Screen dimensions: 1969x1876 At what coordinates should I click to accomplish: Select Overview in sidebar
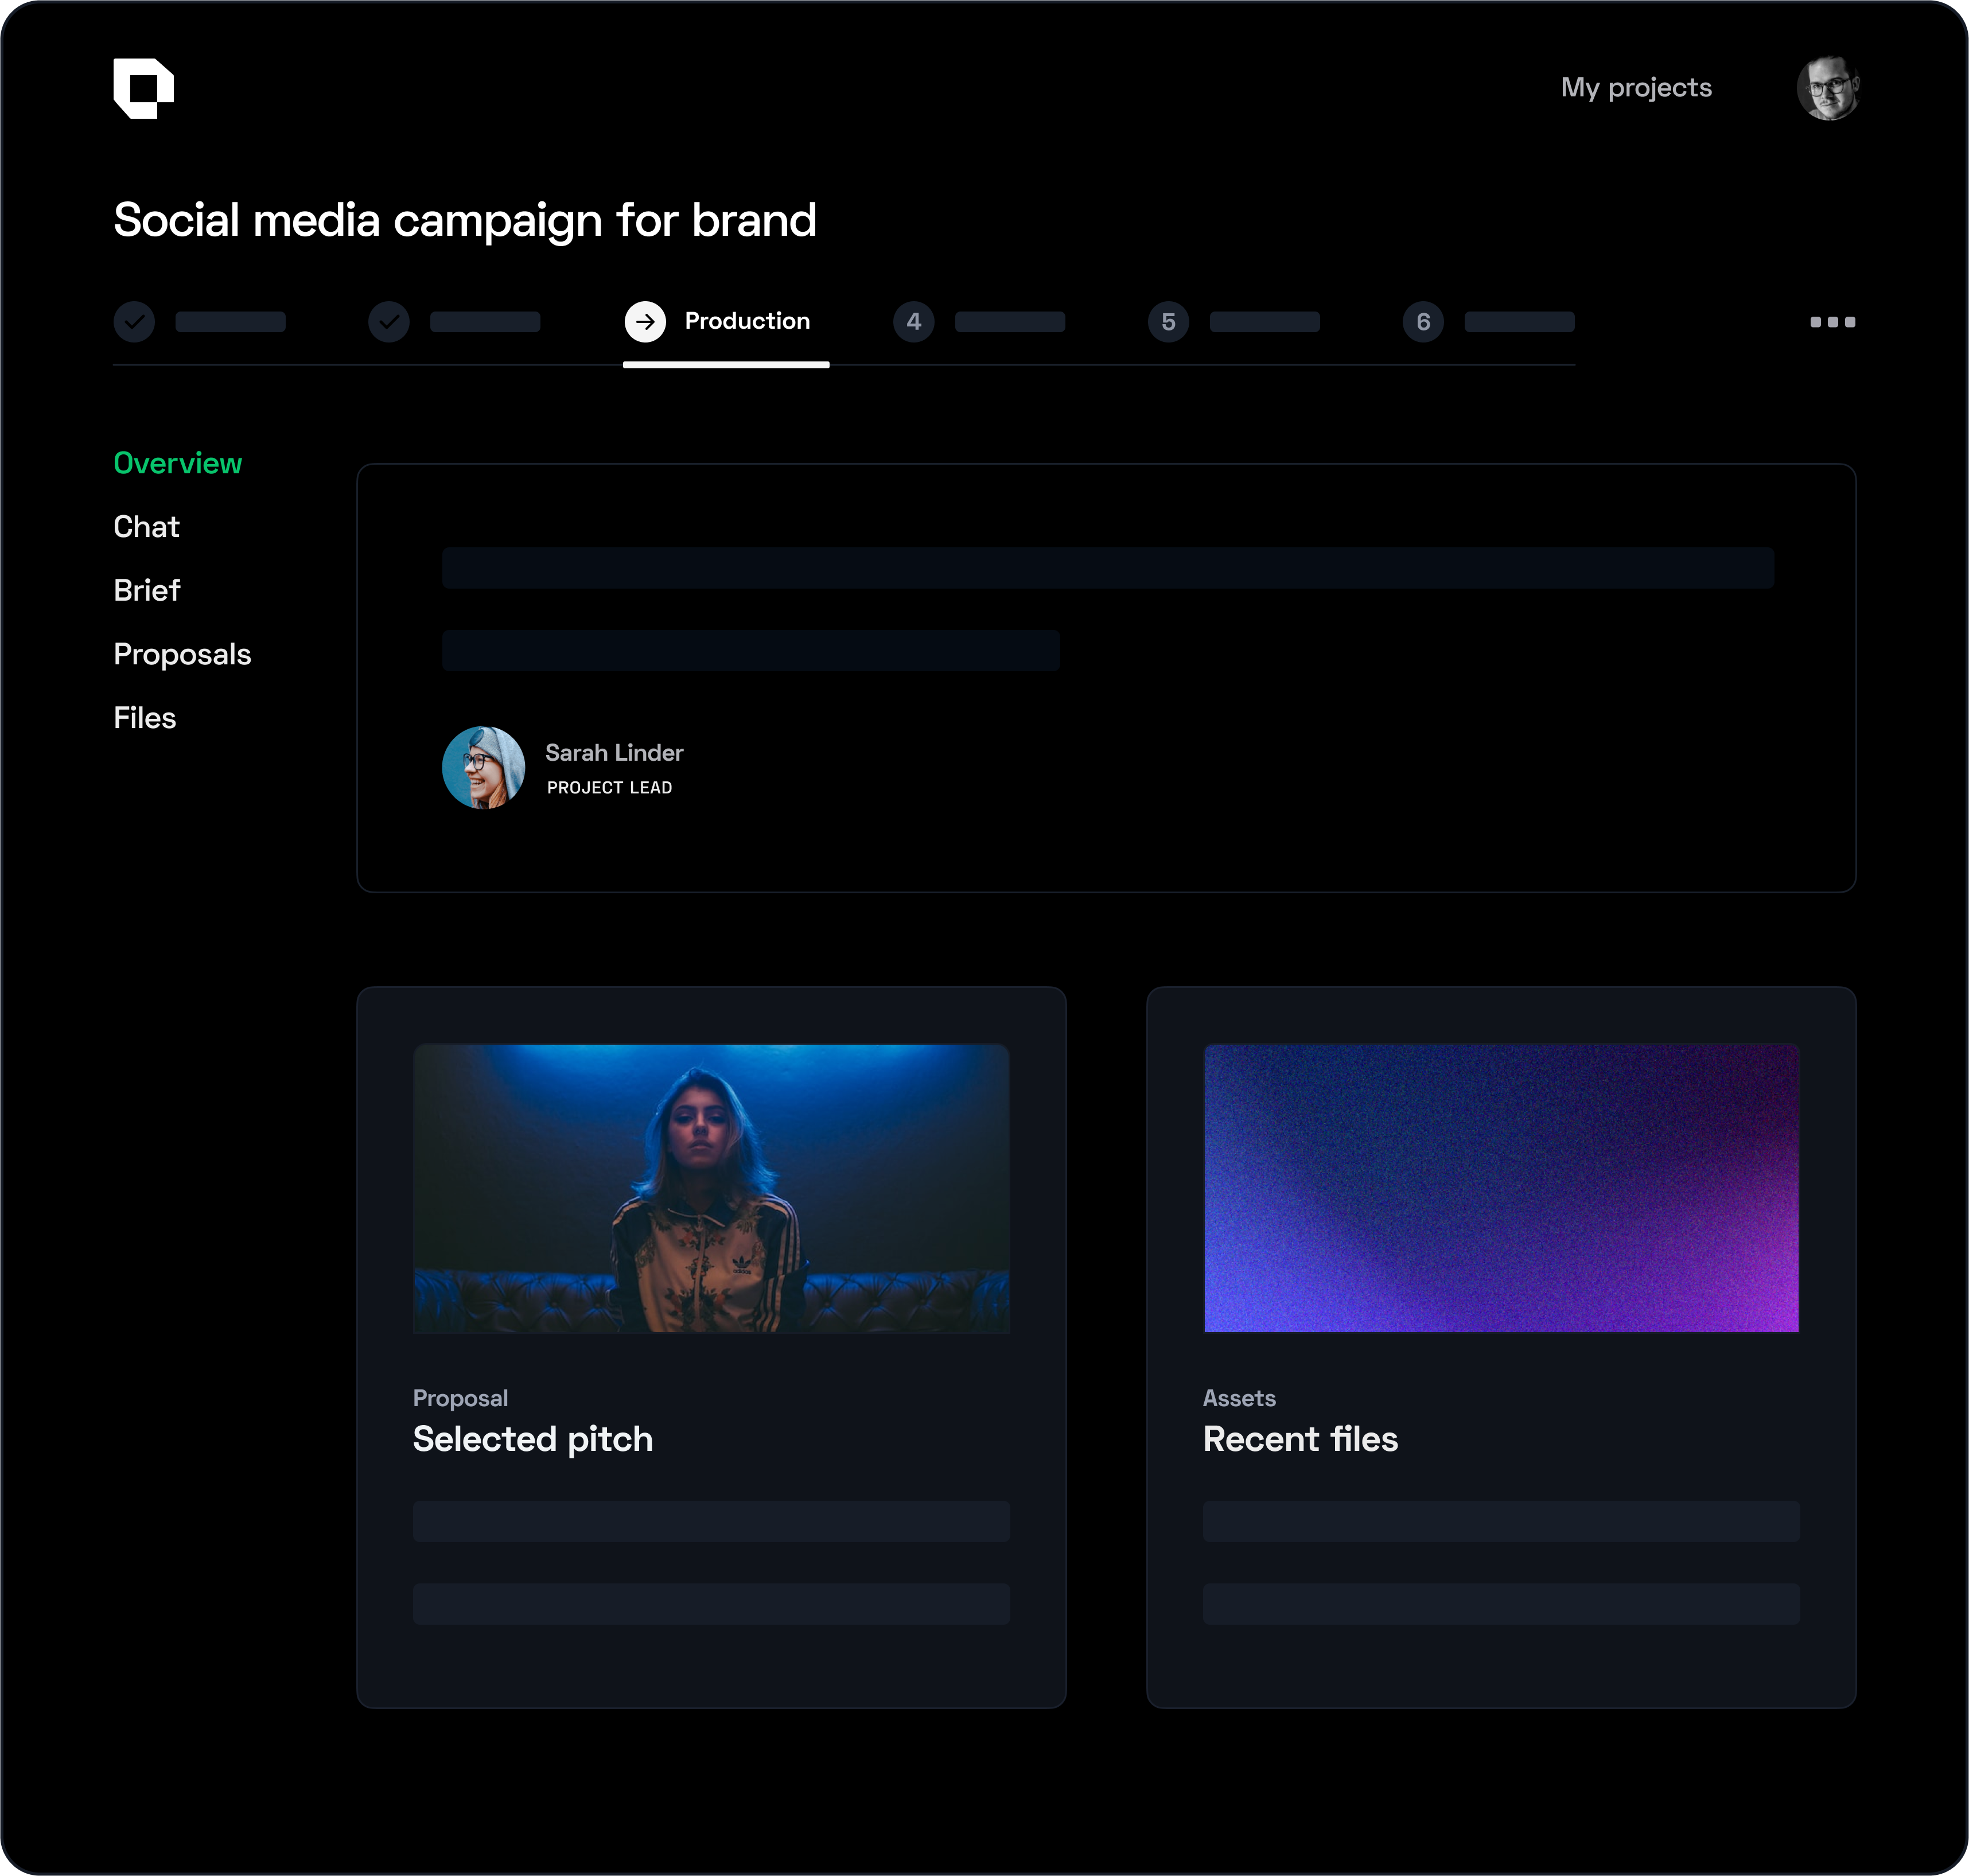(x=178, y=463)
